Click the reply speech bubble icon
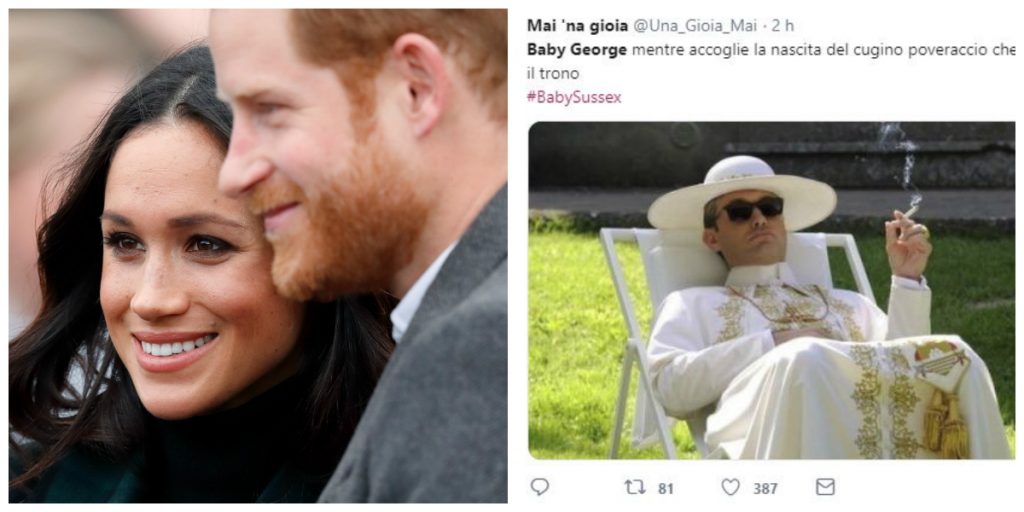Screen dimensions: 1024x512 (x=539, y=487)
